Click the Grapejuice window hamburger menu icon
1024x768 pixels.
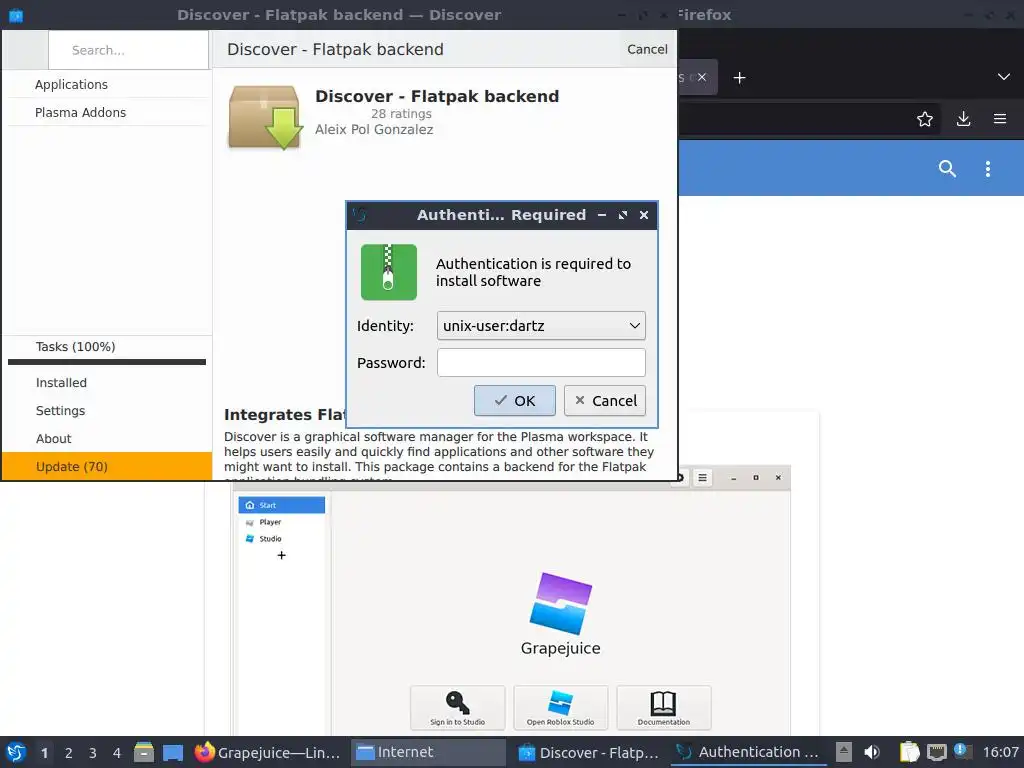[x=702, y=478]
